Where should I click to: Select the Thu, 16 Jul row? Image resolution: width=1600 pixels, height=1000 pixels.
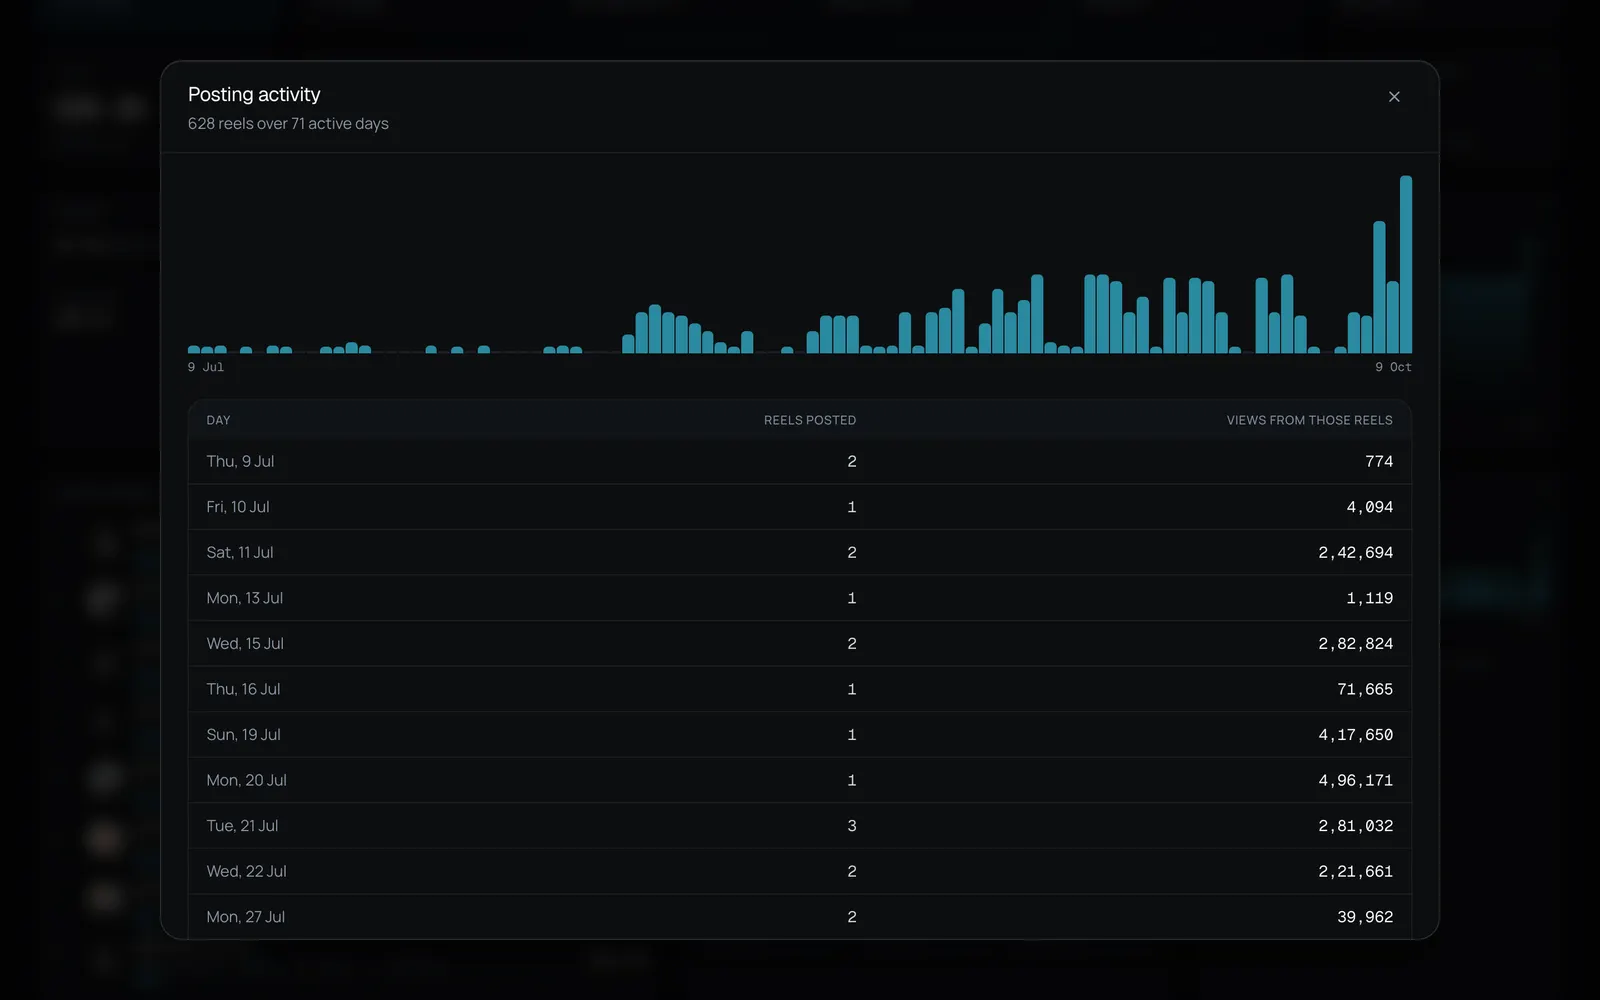800,689
